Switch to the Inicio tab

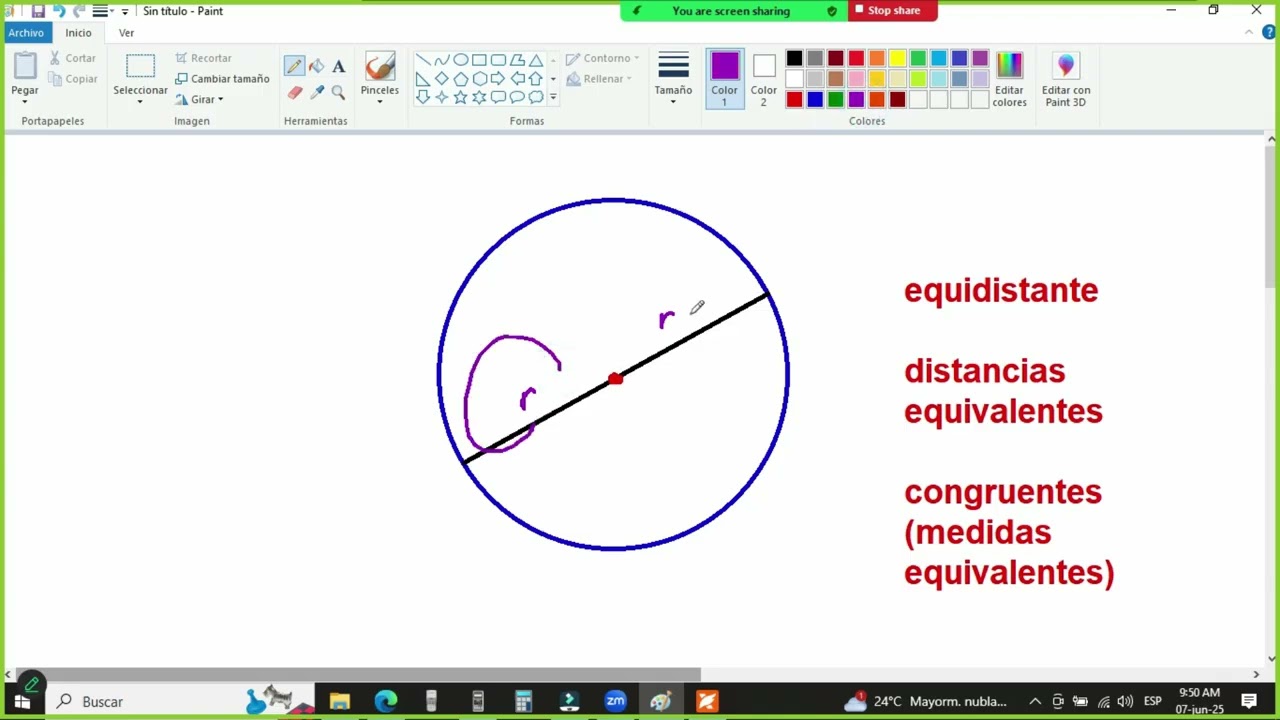(78, 32)
